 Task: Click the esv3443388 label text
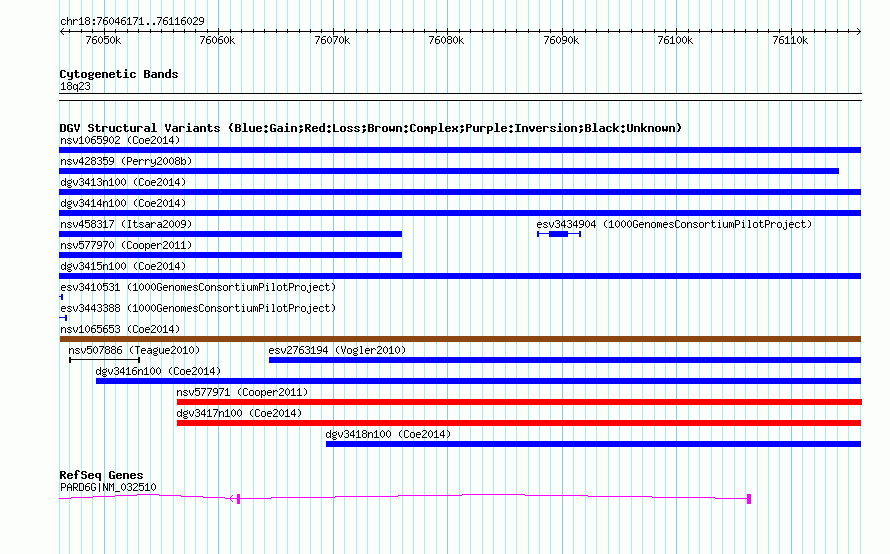[x=198, y=308]
